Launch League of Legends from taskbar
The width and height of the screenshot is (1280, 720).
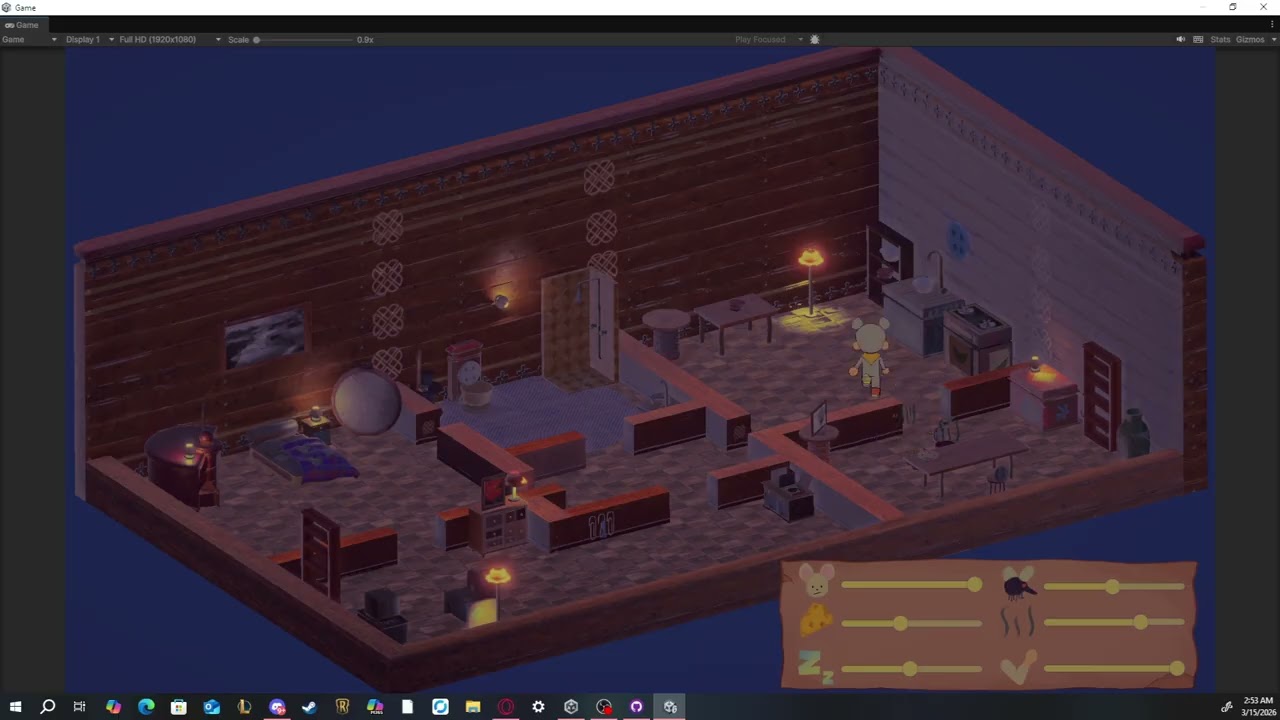click(x=244, y=707)
